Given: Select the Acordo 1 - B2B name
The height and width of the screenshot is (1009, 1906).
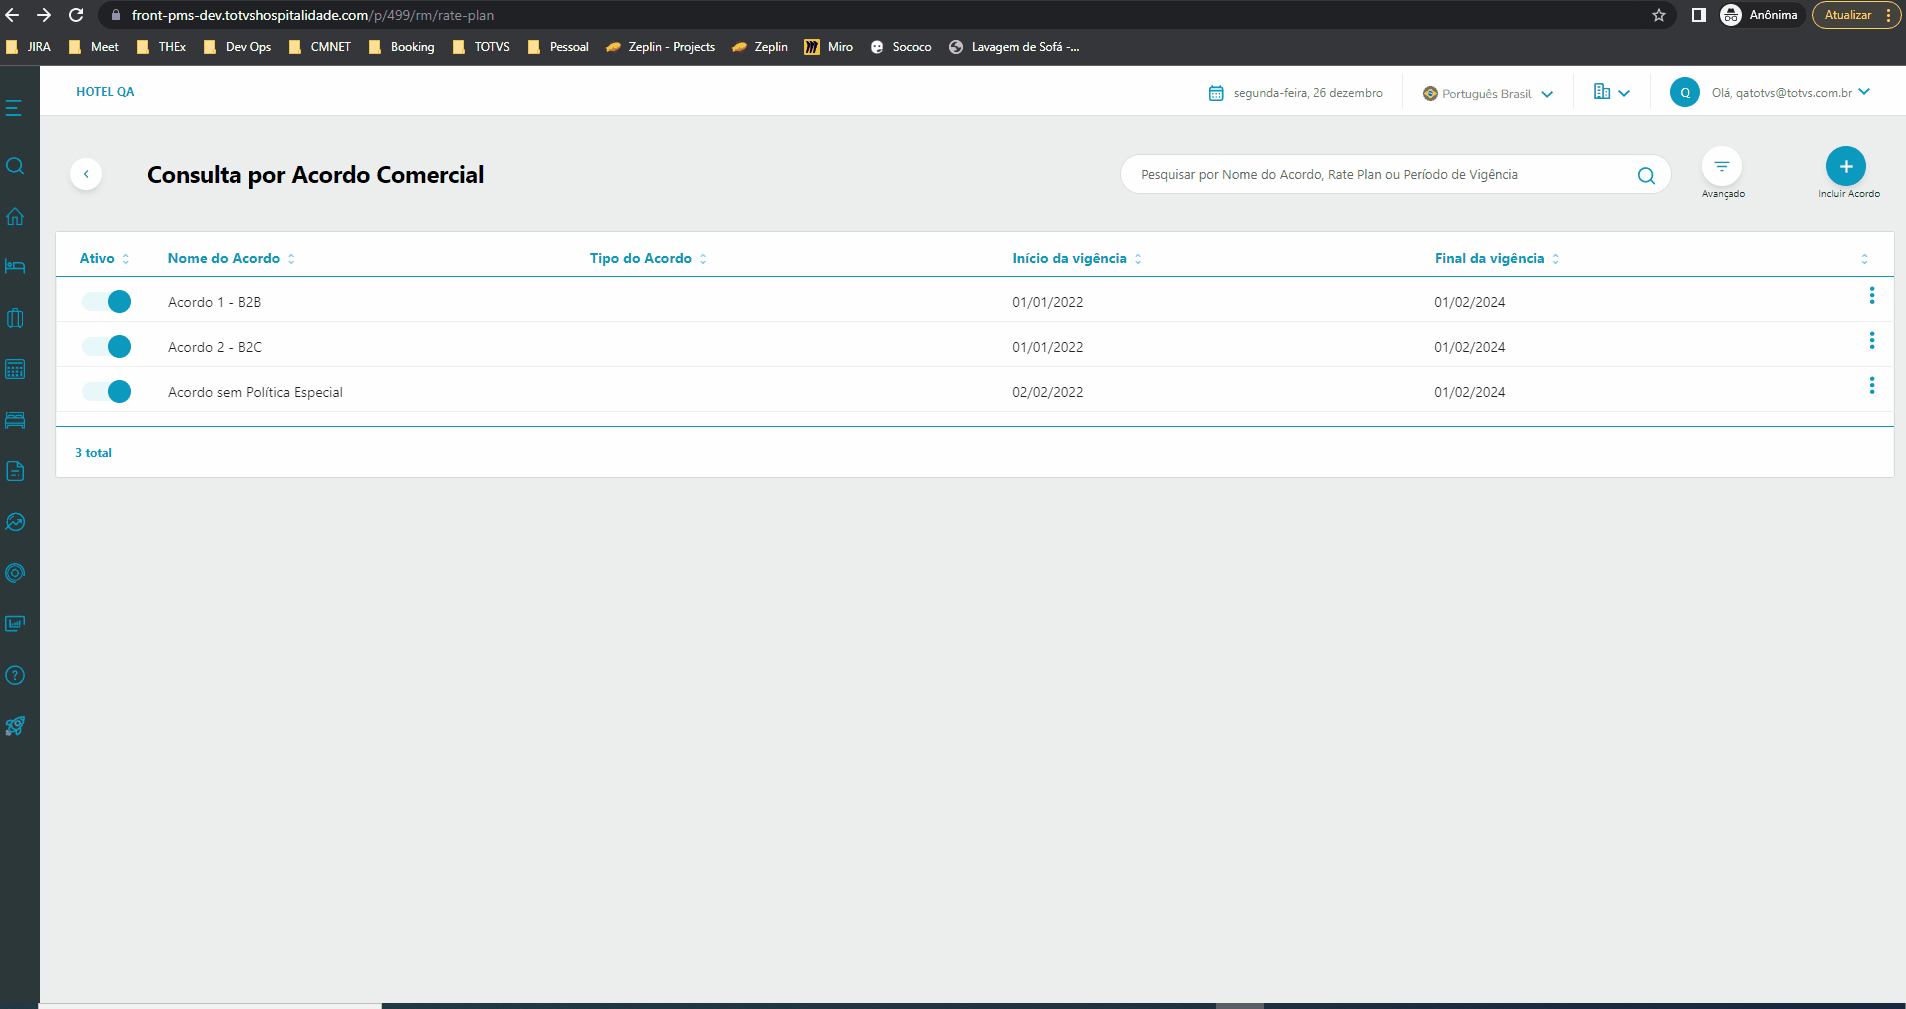Looking at the screenshot, I should [214, 302].
